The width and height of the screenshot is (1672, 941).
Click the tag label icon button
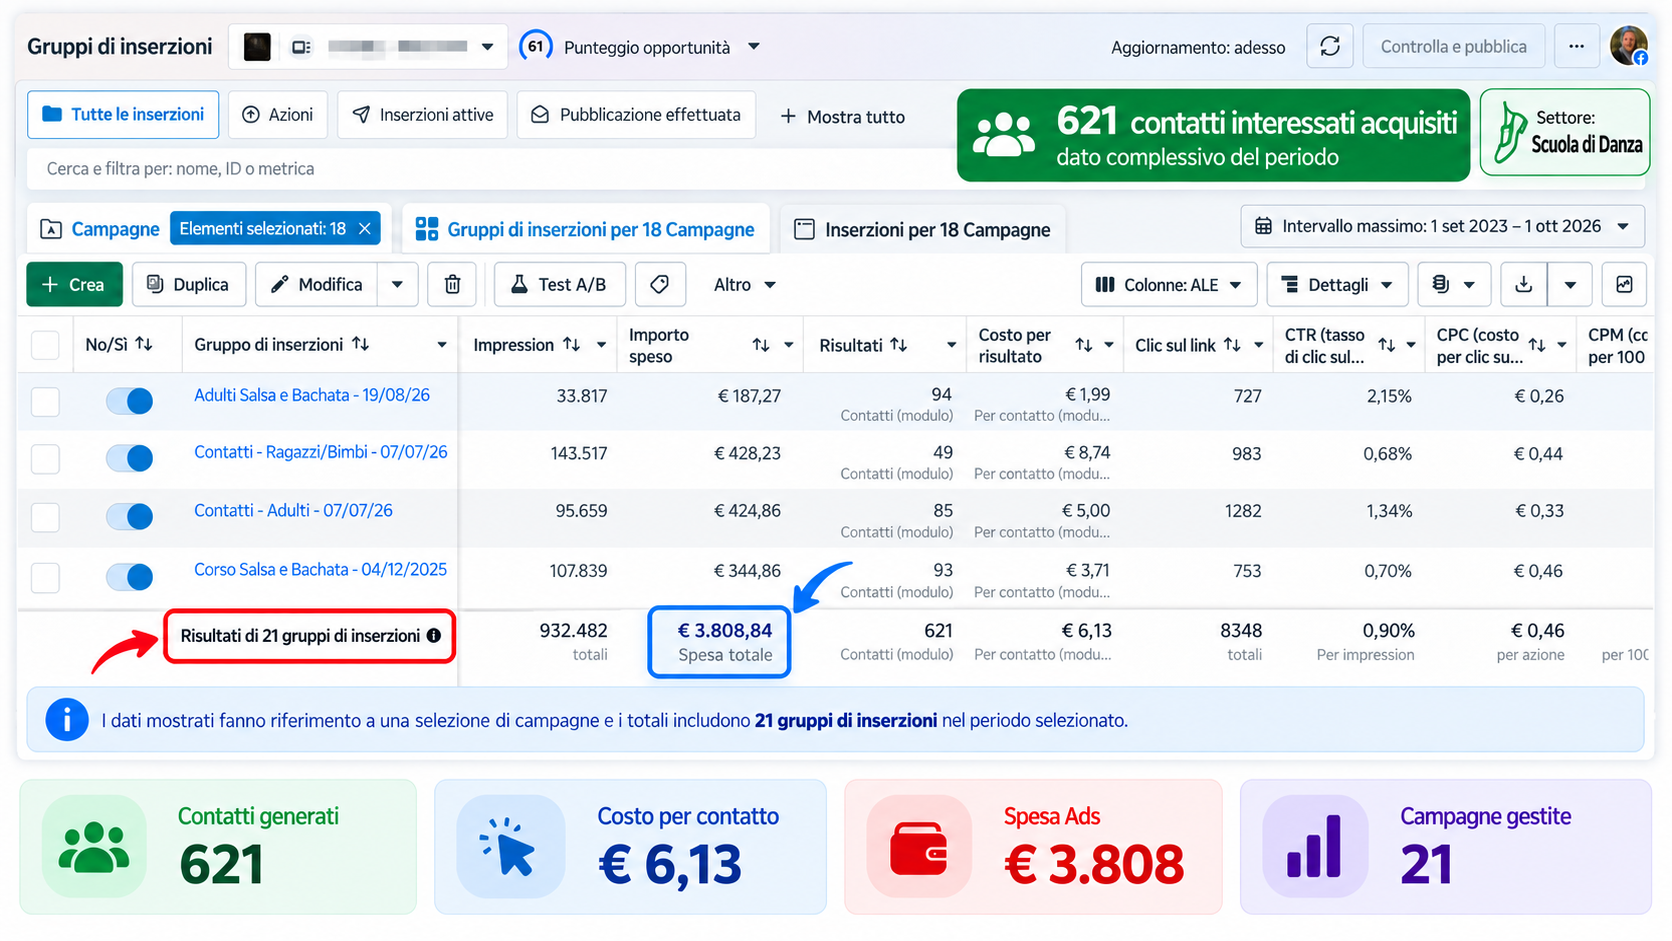[659, 285]
